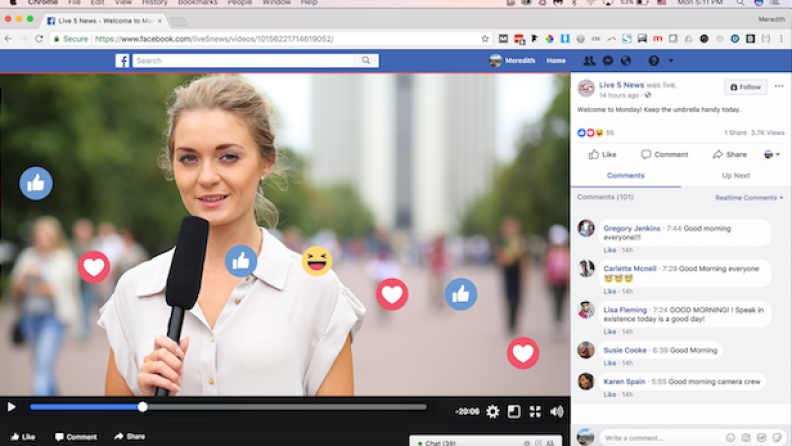Open Live 5 News page link
This screenshot has width=792, height=446.
[621, 85]
